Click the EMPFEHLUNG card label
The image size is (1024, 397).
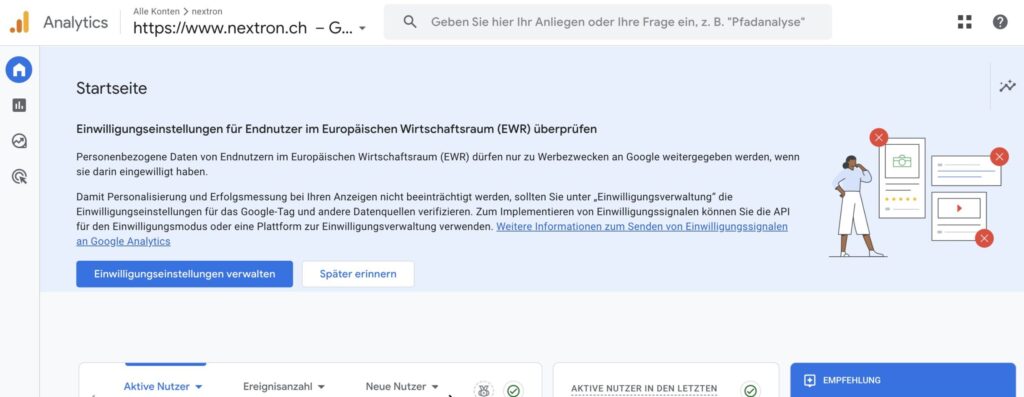coord(852,380)
